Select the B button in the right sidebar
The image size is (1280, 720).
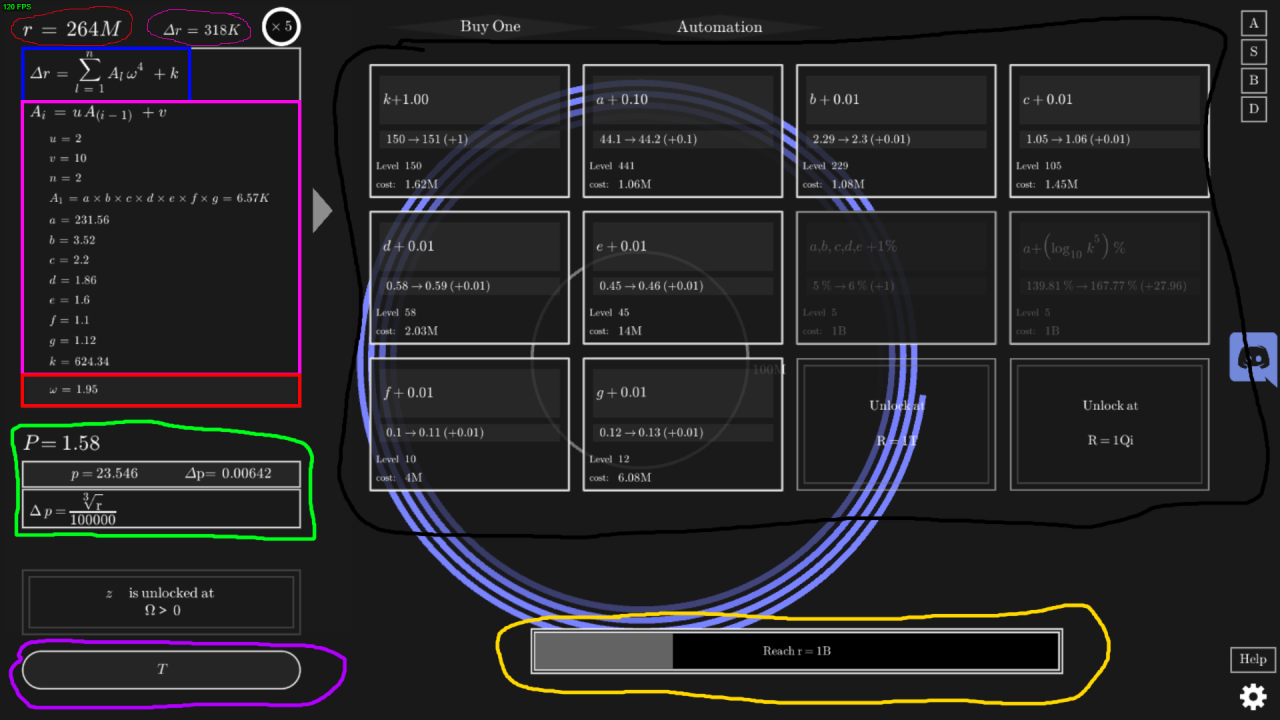tap(1253, 80)
